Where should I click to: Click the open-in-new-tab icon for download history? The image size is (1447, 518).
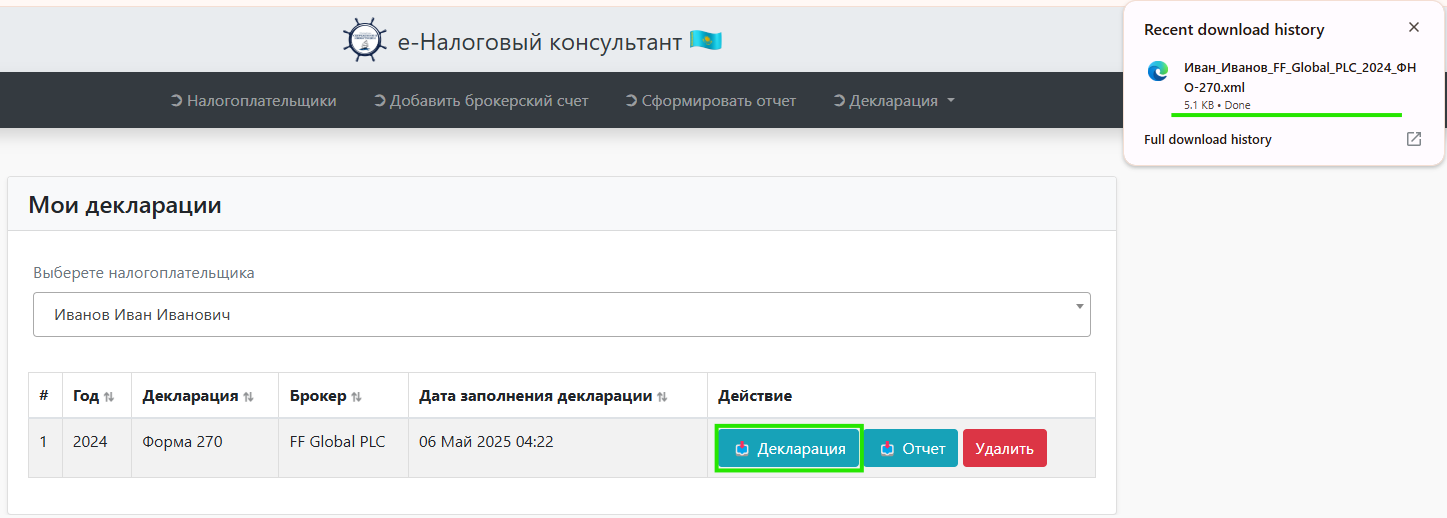point(1414,139)
